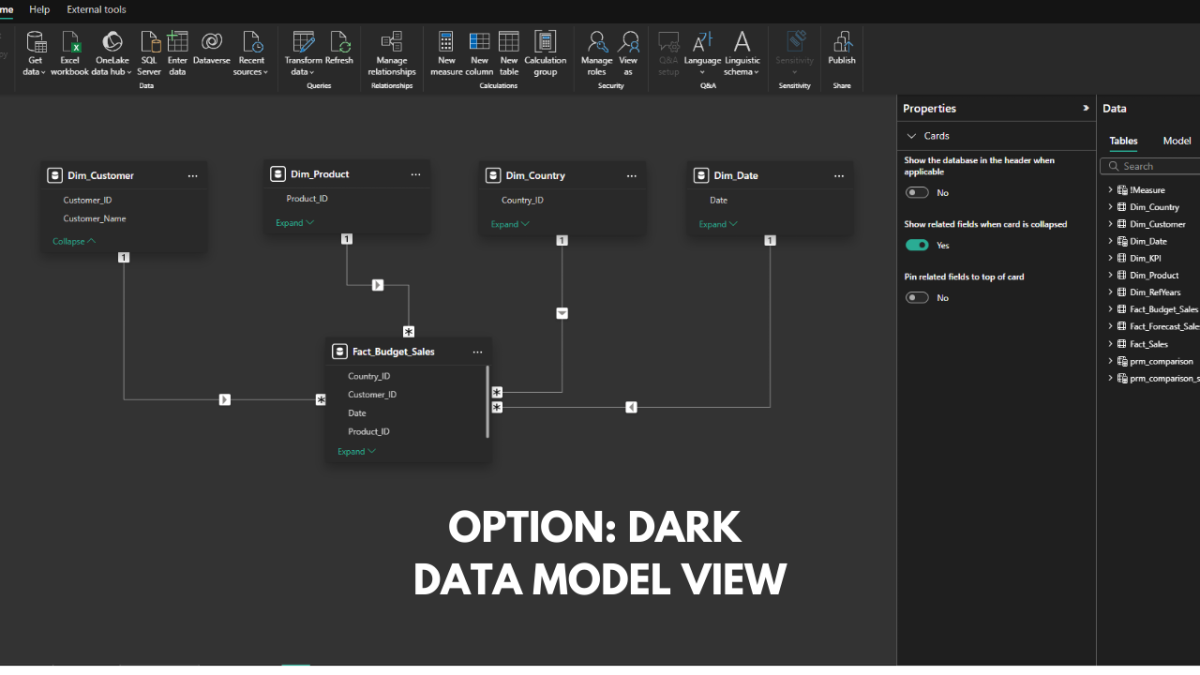Switch to the Model tab

(x=1176, y=141)
